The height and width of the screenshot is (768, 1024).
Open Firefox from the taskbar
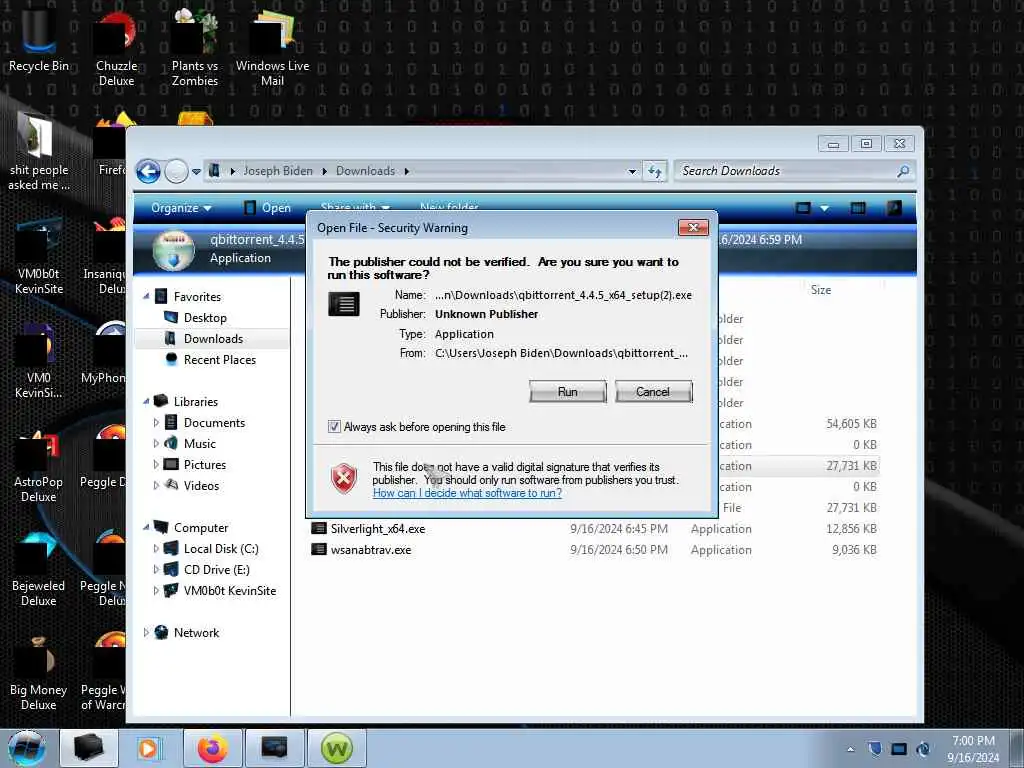213,748
